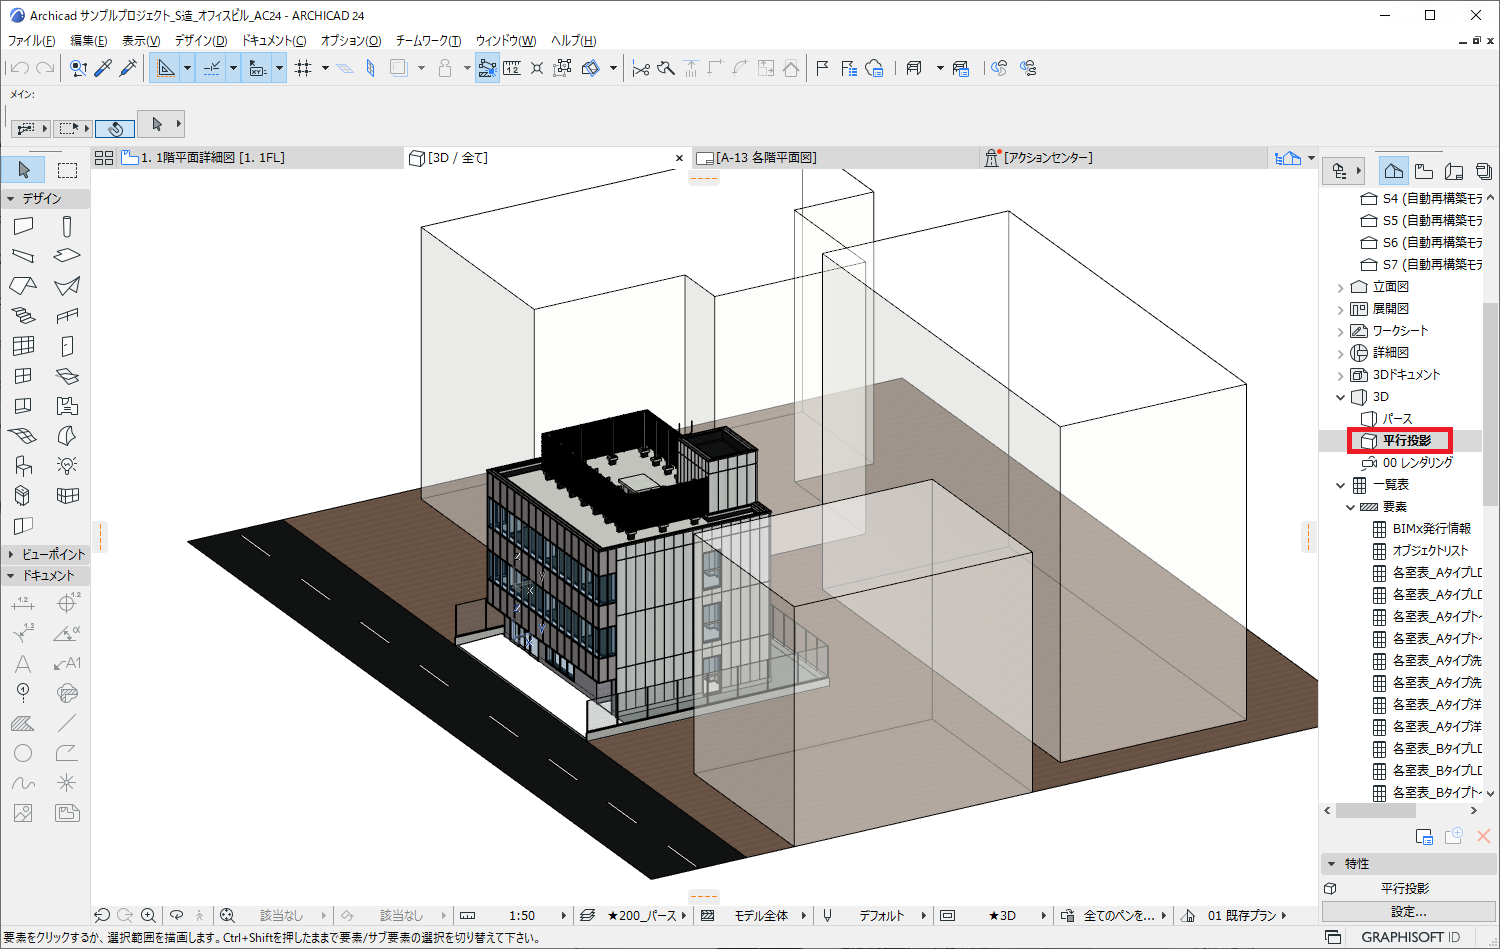This screenshot has width=1500, height=949.
Task: Switch to the A-13 各階平面図 tab
Action: click(x=770, y=157)
